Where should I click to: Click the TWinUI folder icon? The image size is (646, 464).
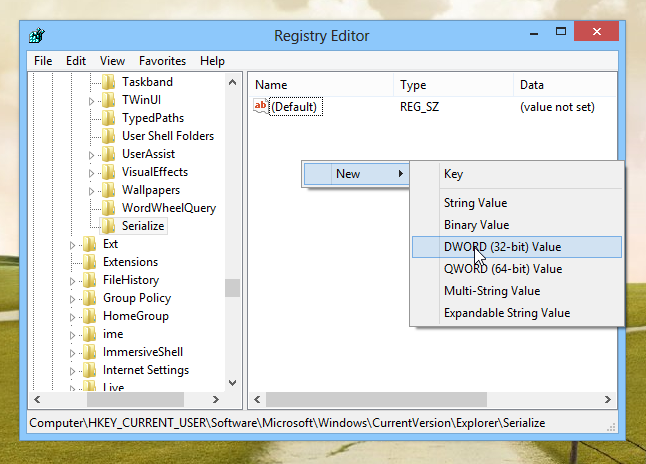coord(109,100)
